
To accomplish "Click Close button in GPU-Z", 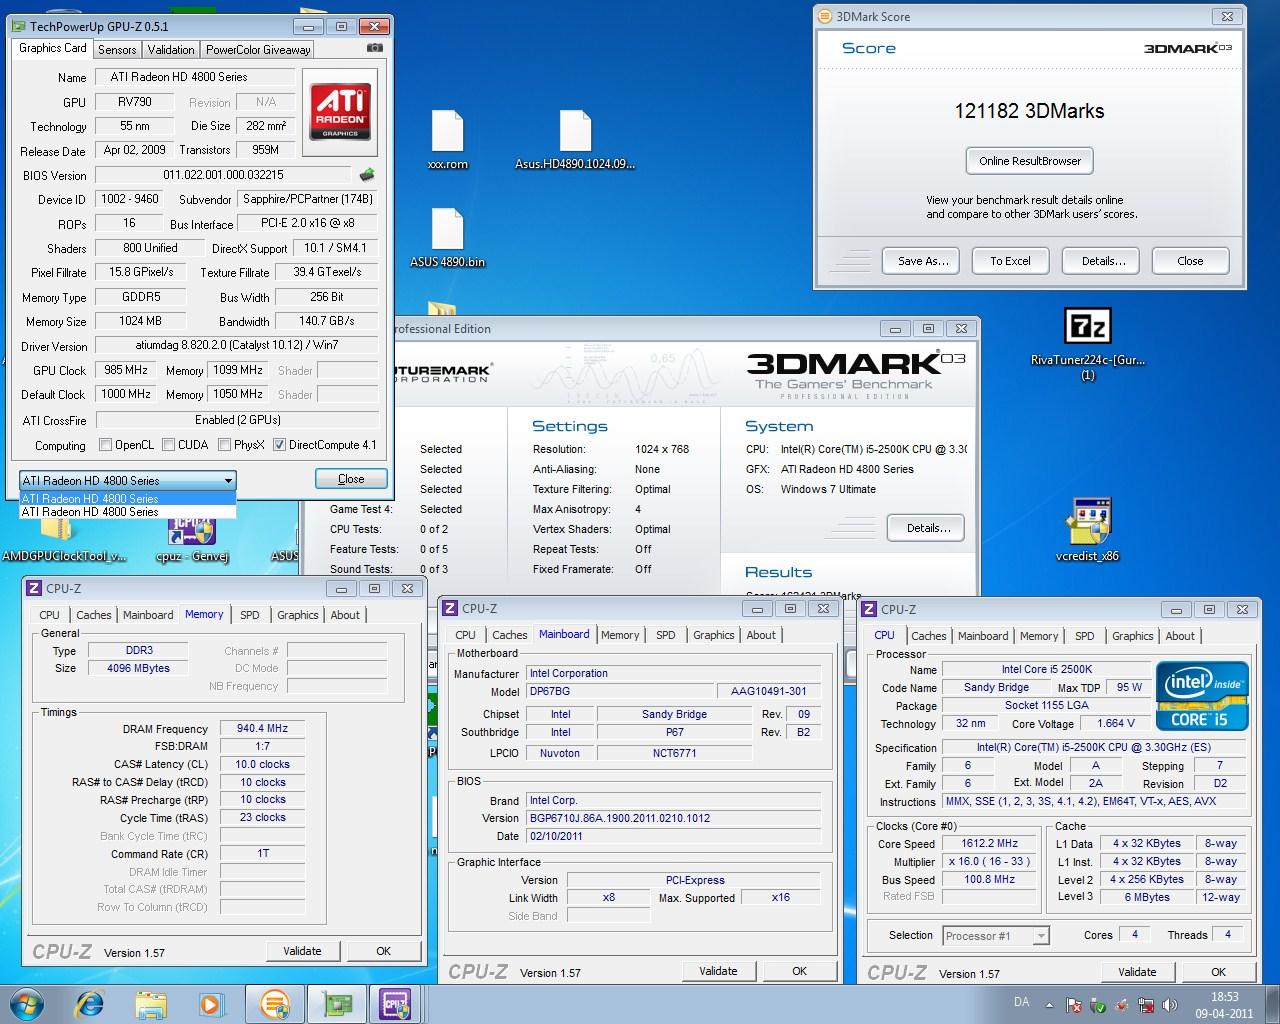I will click(x=351, y=479).
